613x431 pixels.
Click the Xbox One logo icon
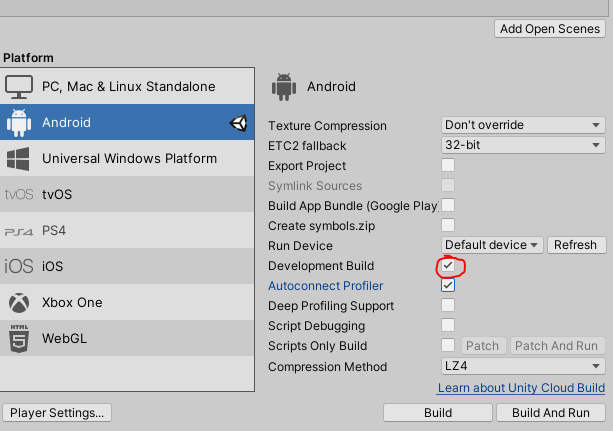(19, 303)
